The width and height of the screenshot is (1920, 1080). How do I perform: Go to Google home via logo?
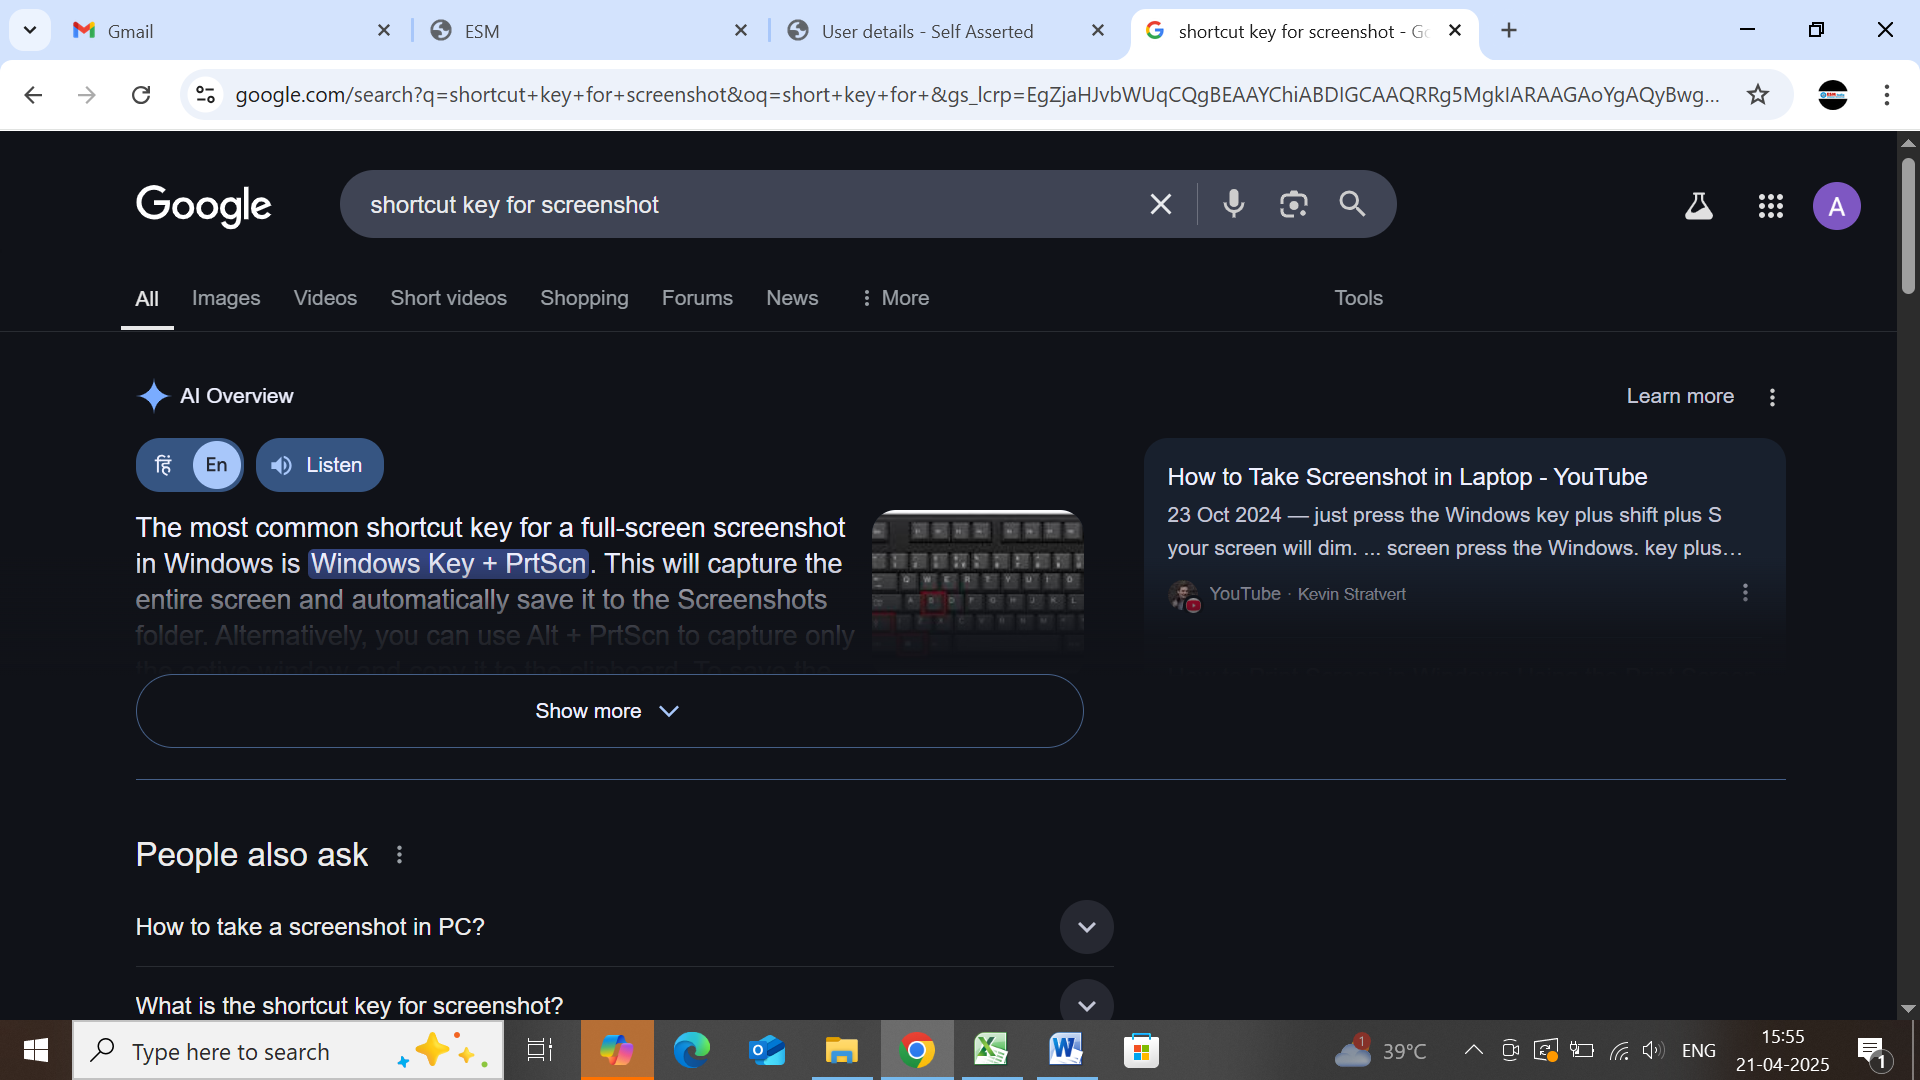[x=204, y=206]
